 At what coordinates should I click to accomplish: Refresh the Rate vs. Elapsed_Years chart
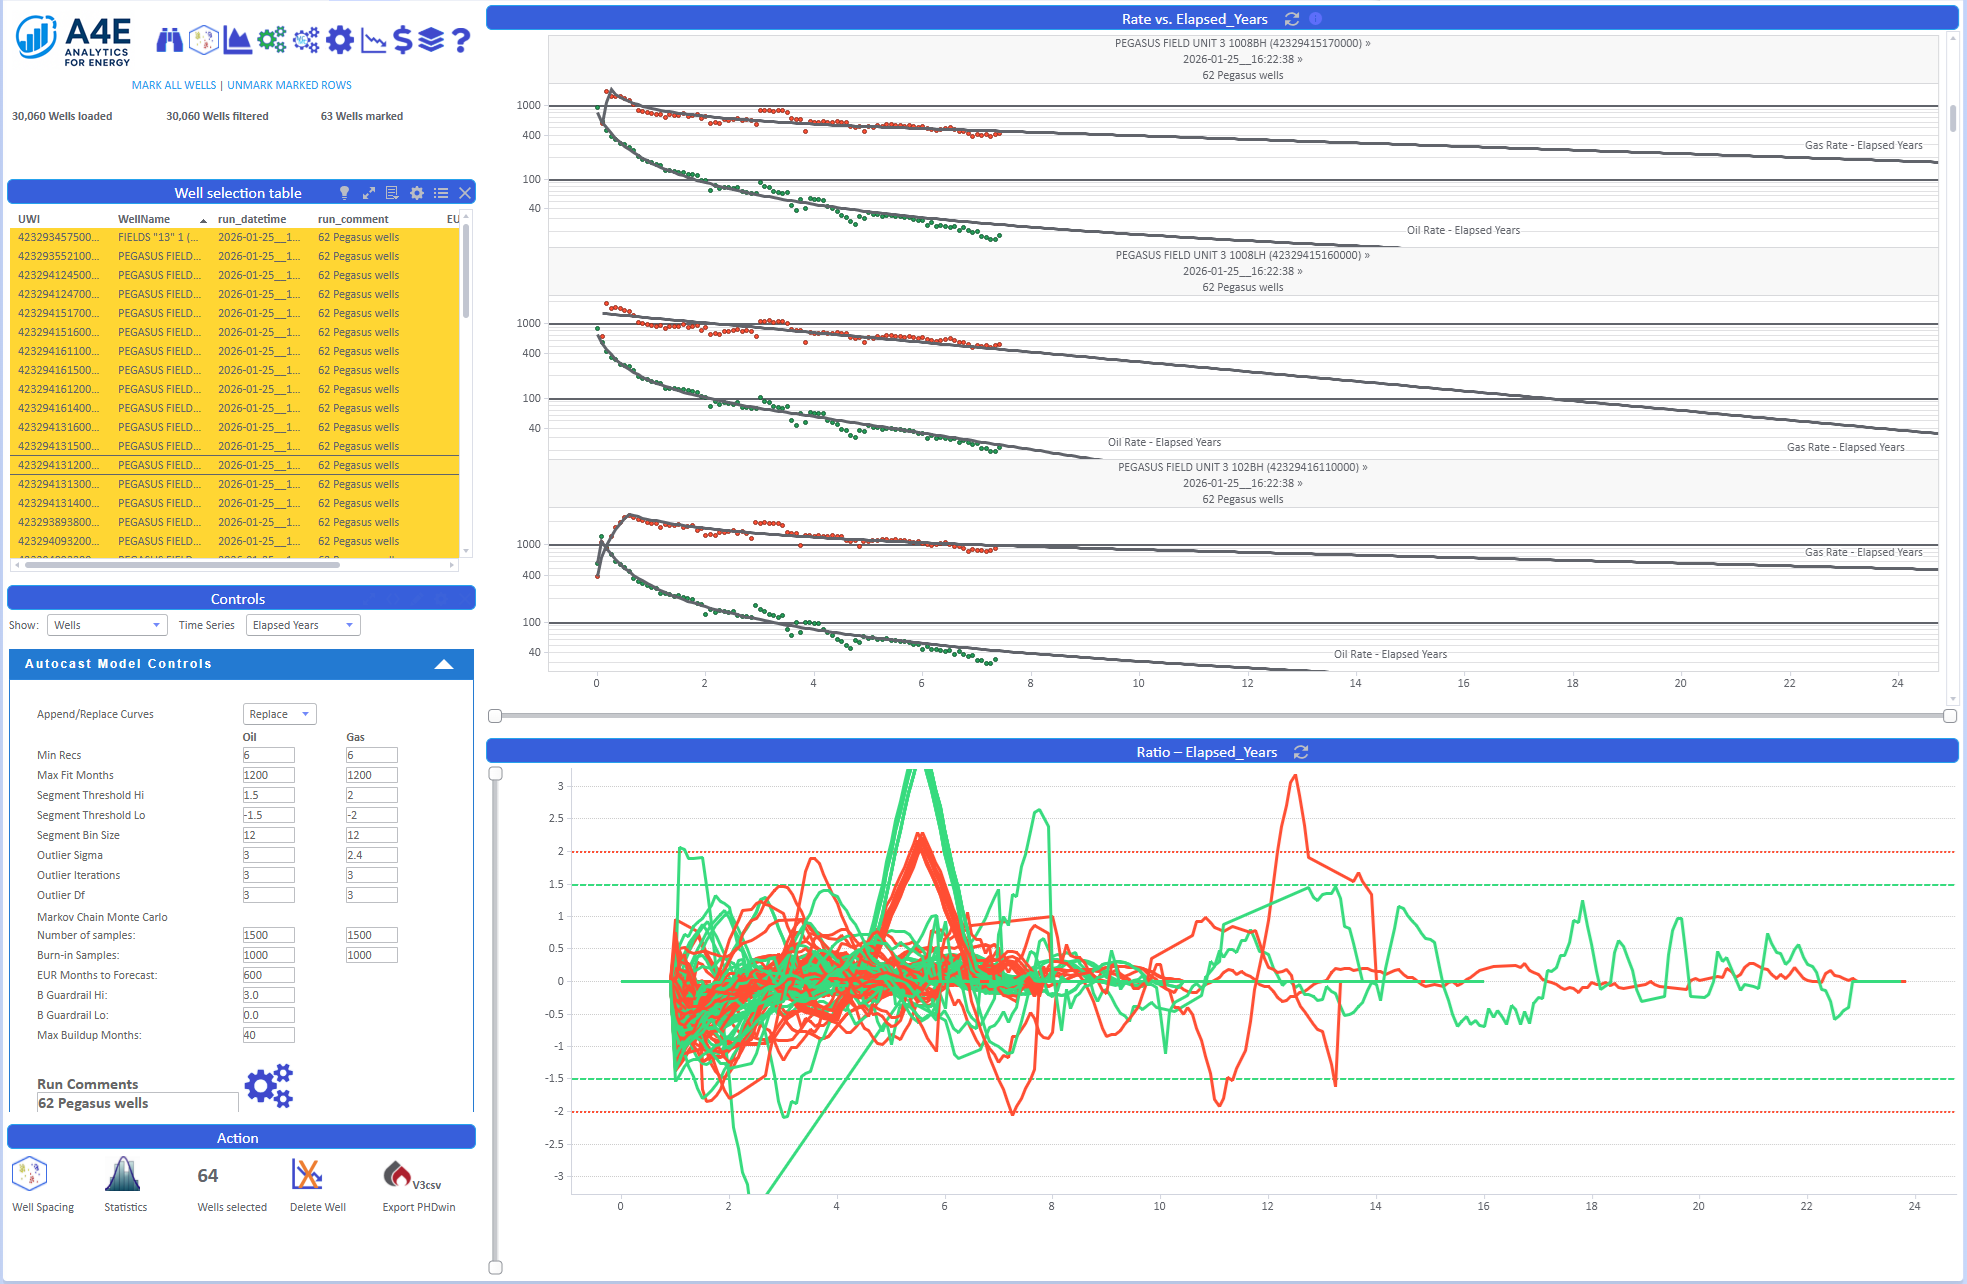click(x=1291, y=18)
